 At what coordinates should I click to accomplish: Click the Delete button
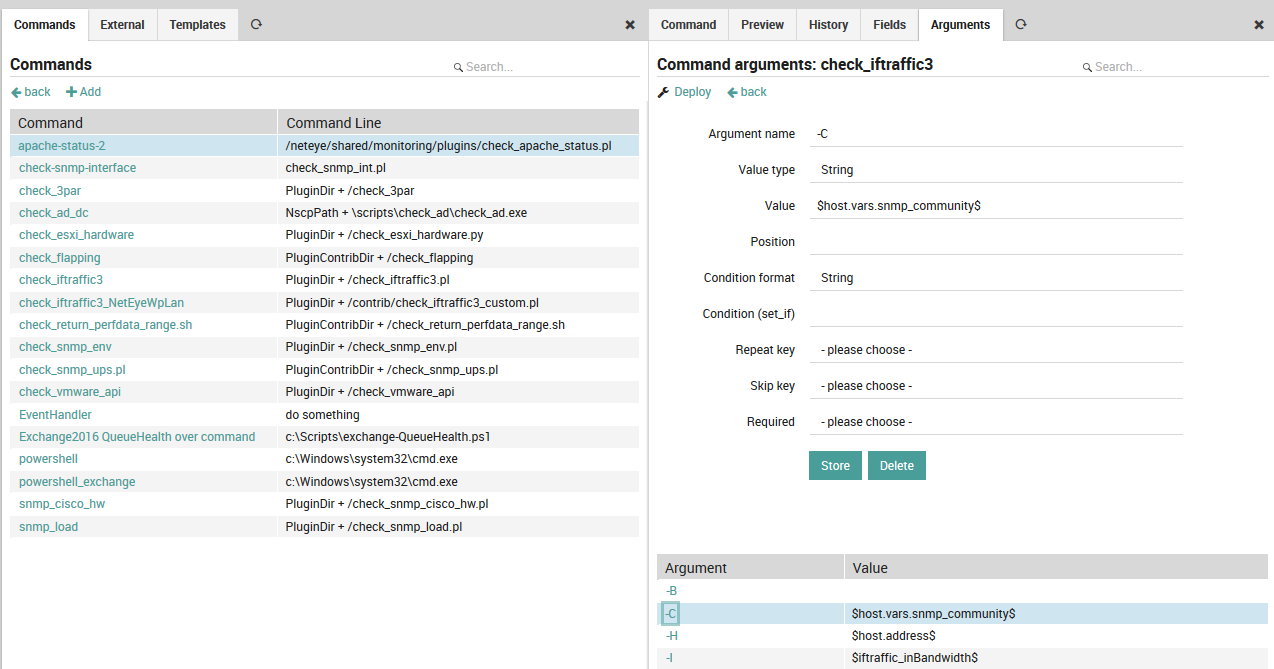click(x=896, y=465)
